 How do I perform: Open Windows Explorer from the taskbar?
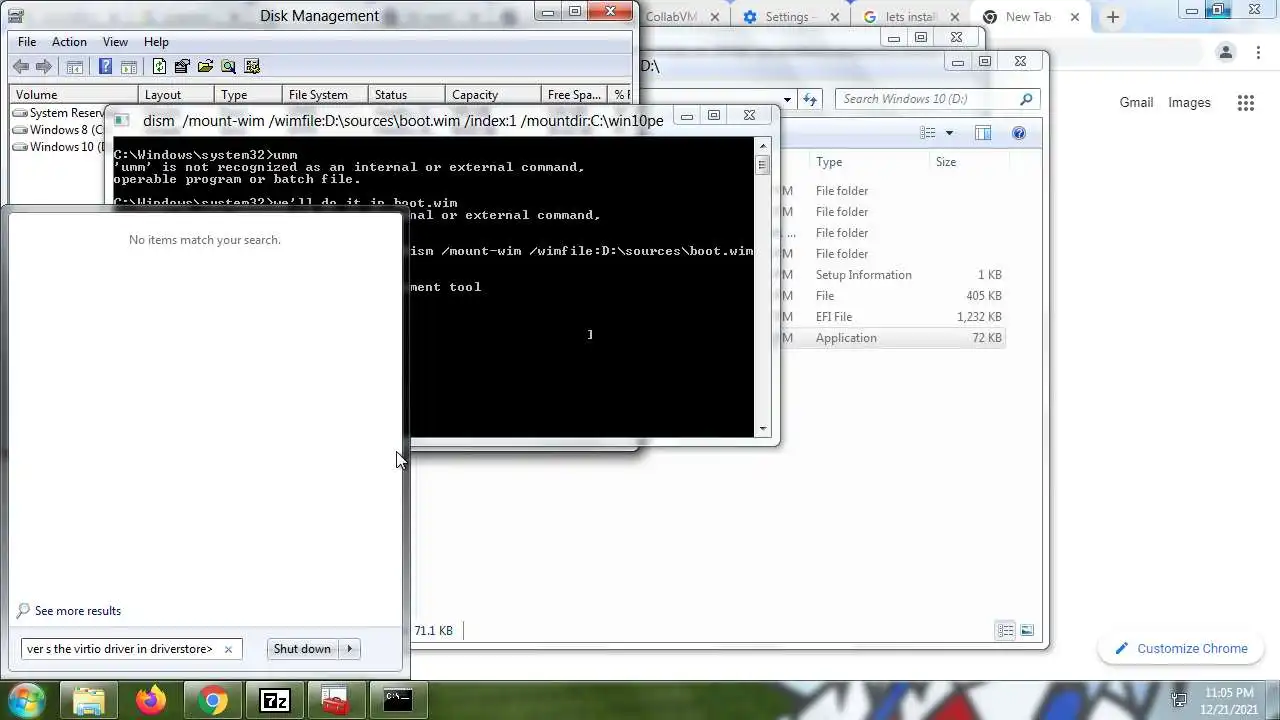pyautogui.click(x=89, y=701)
